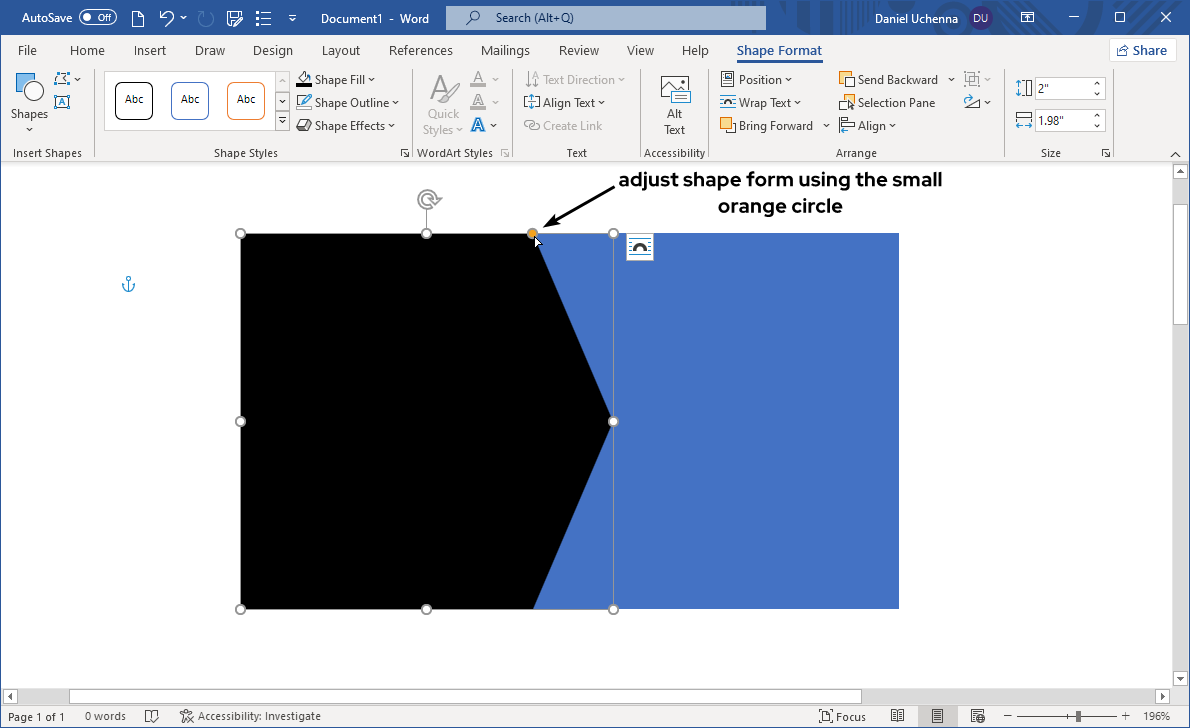1190x728 pixels.
Task: Open the Insert tab
Action: (x=150, y=51)
